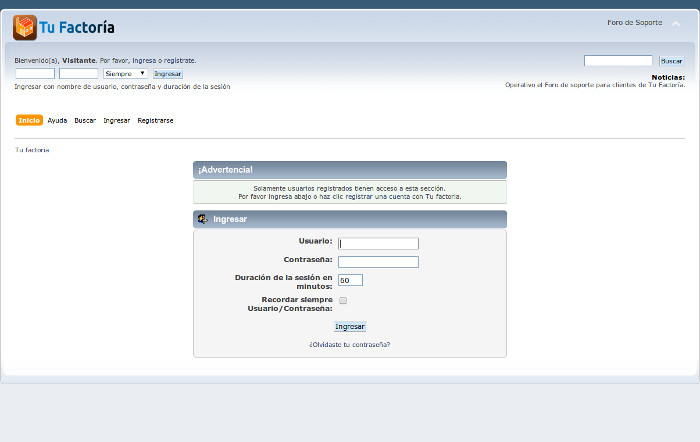Focus the Contraseña password field

[x=378, y=262]
